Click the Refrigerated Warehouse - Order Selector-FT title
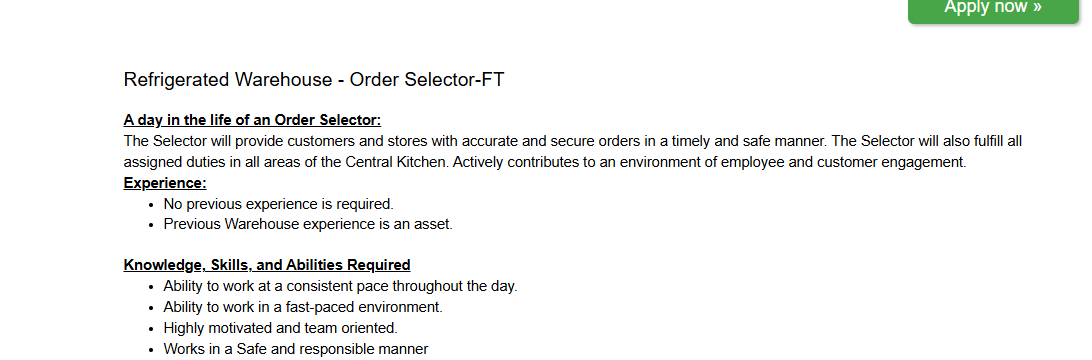The height and width of the screenshot is (360, 1092). (x=313, y=79)
